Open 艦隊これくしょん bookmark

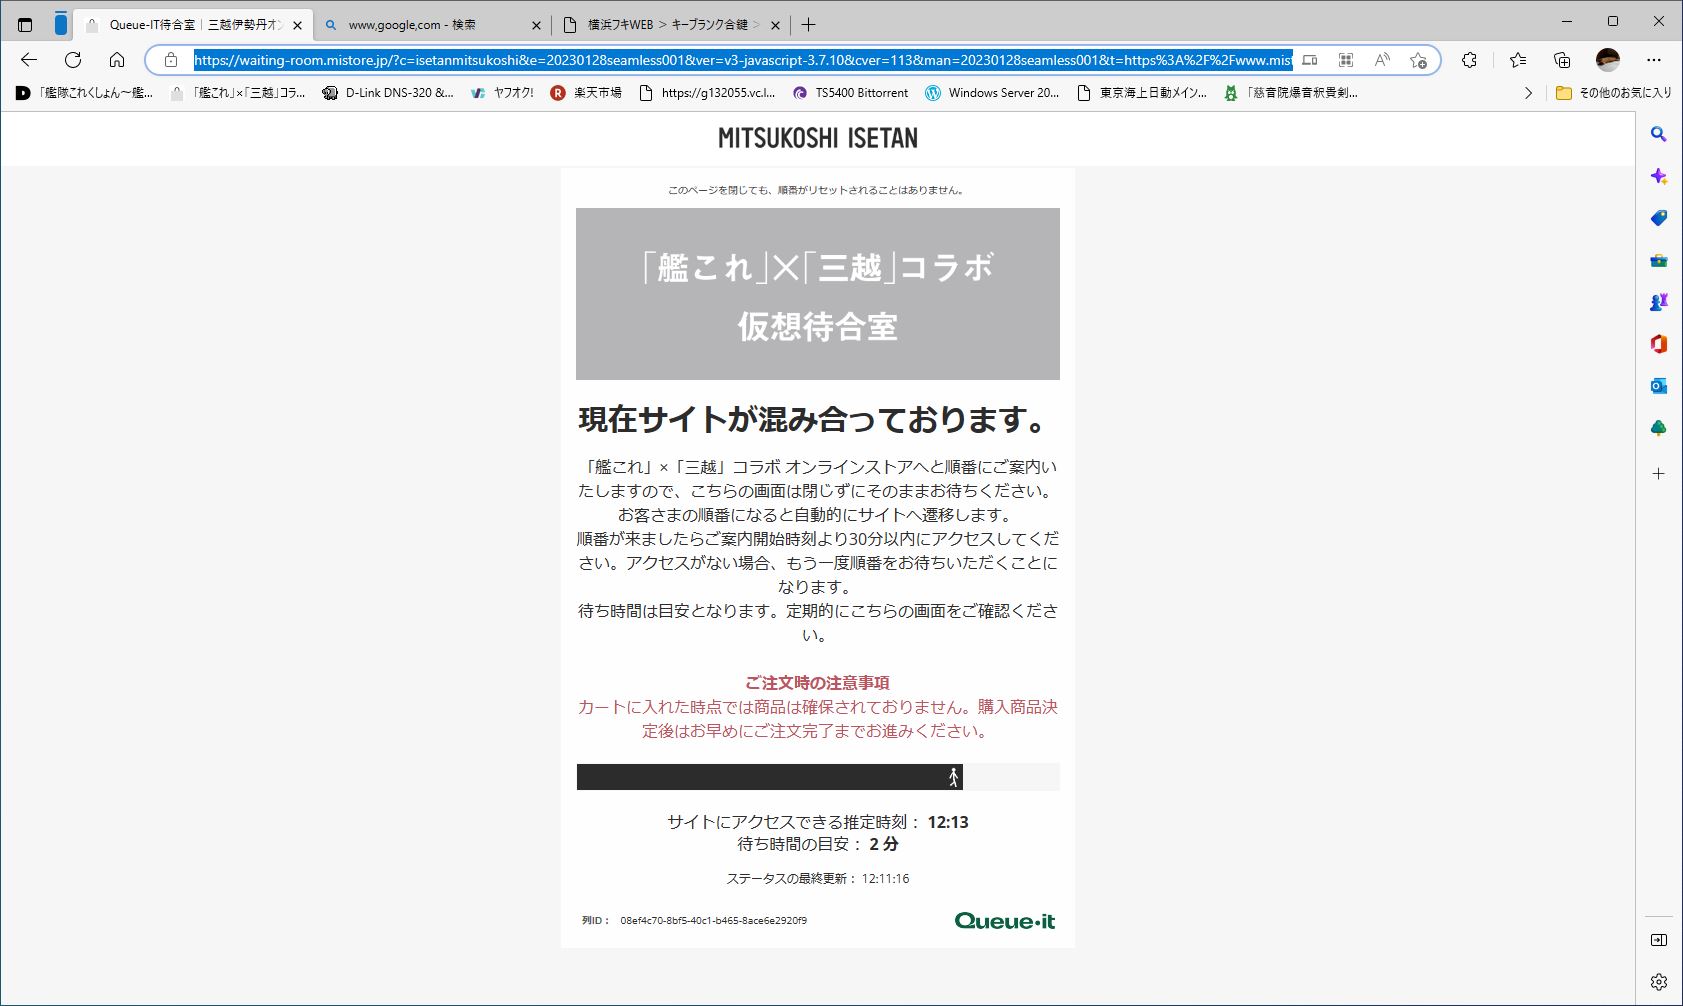click(x=84, y=93)
